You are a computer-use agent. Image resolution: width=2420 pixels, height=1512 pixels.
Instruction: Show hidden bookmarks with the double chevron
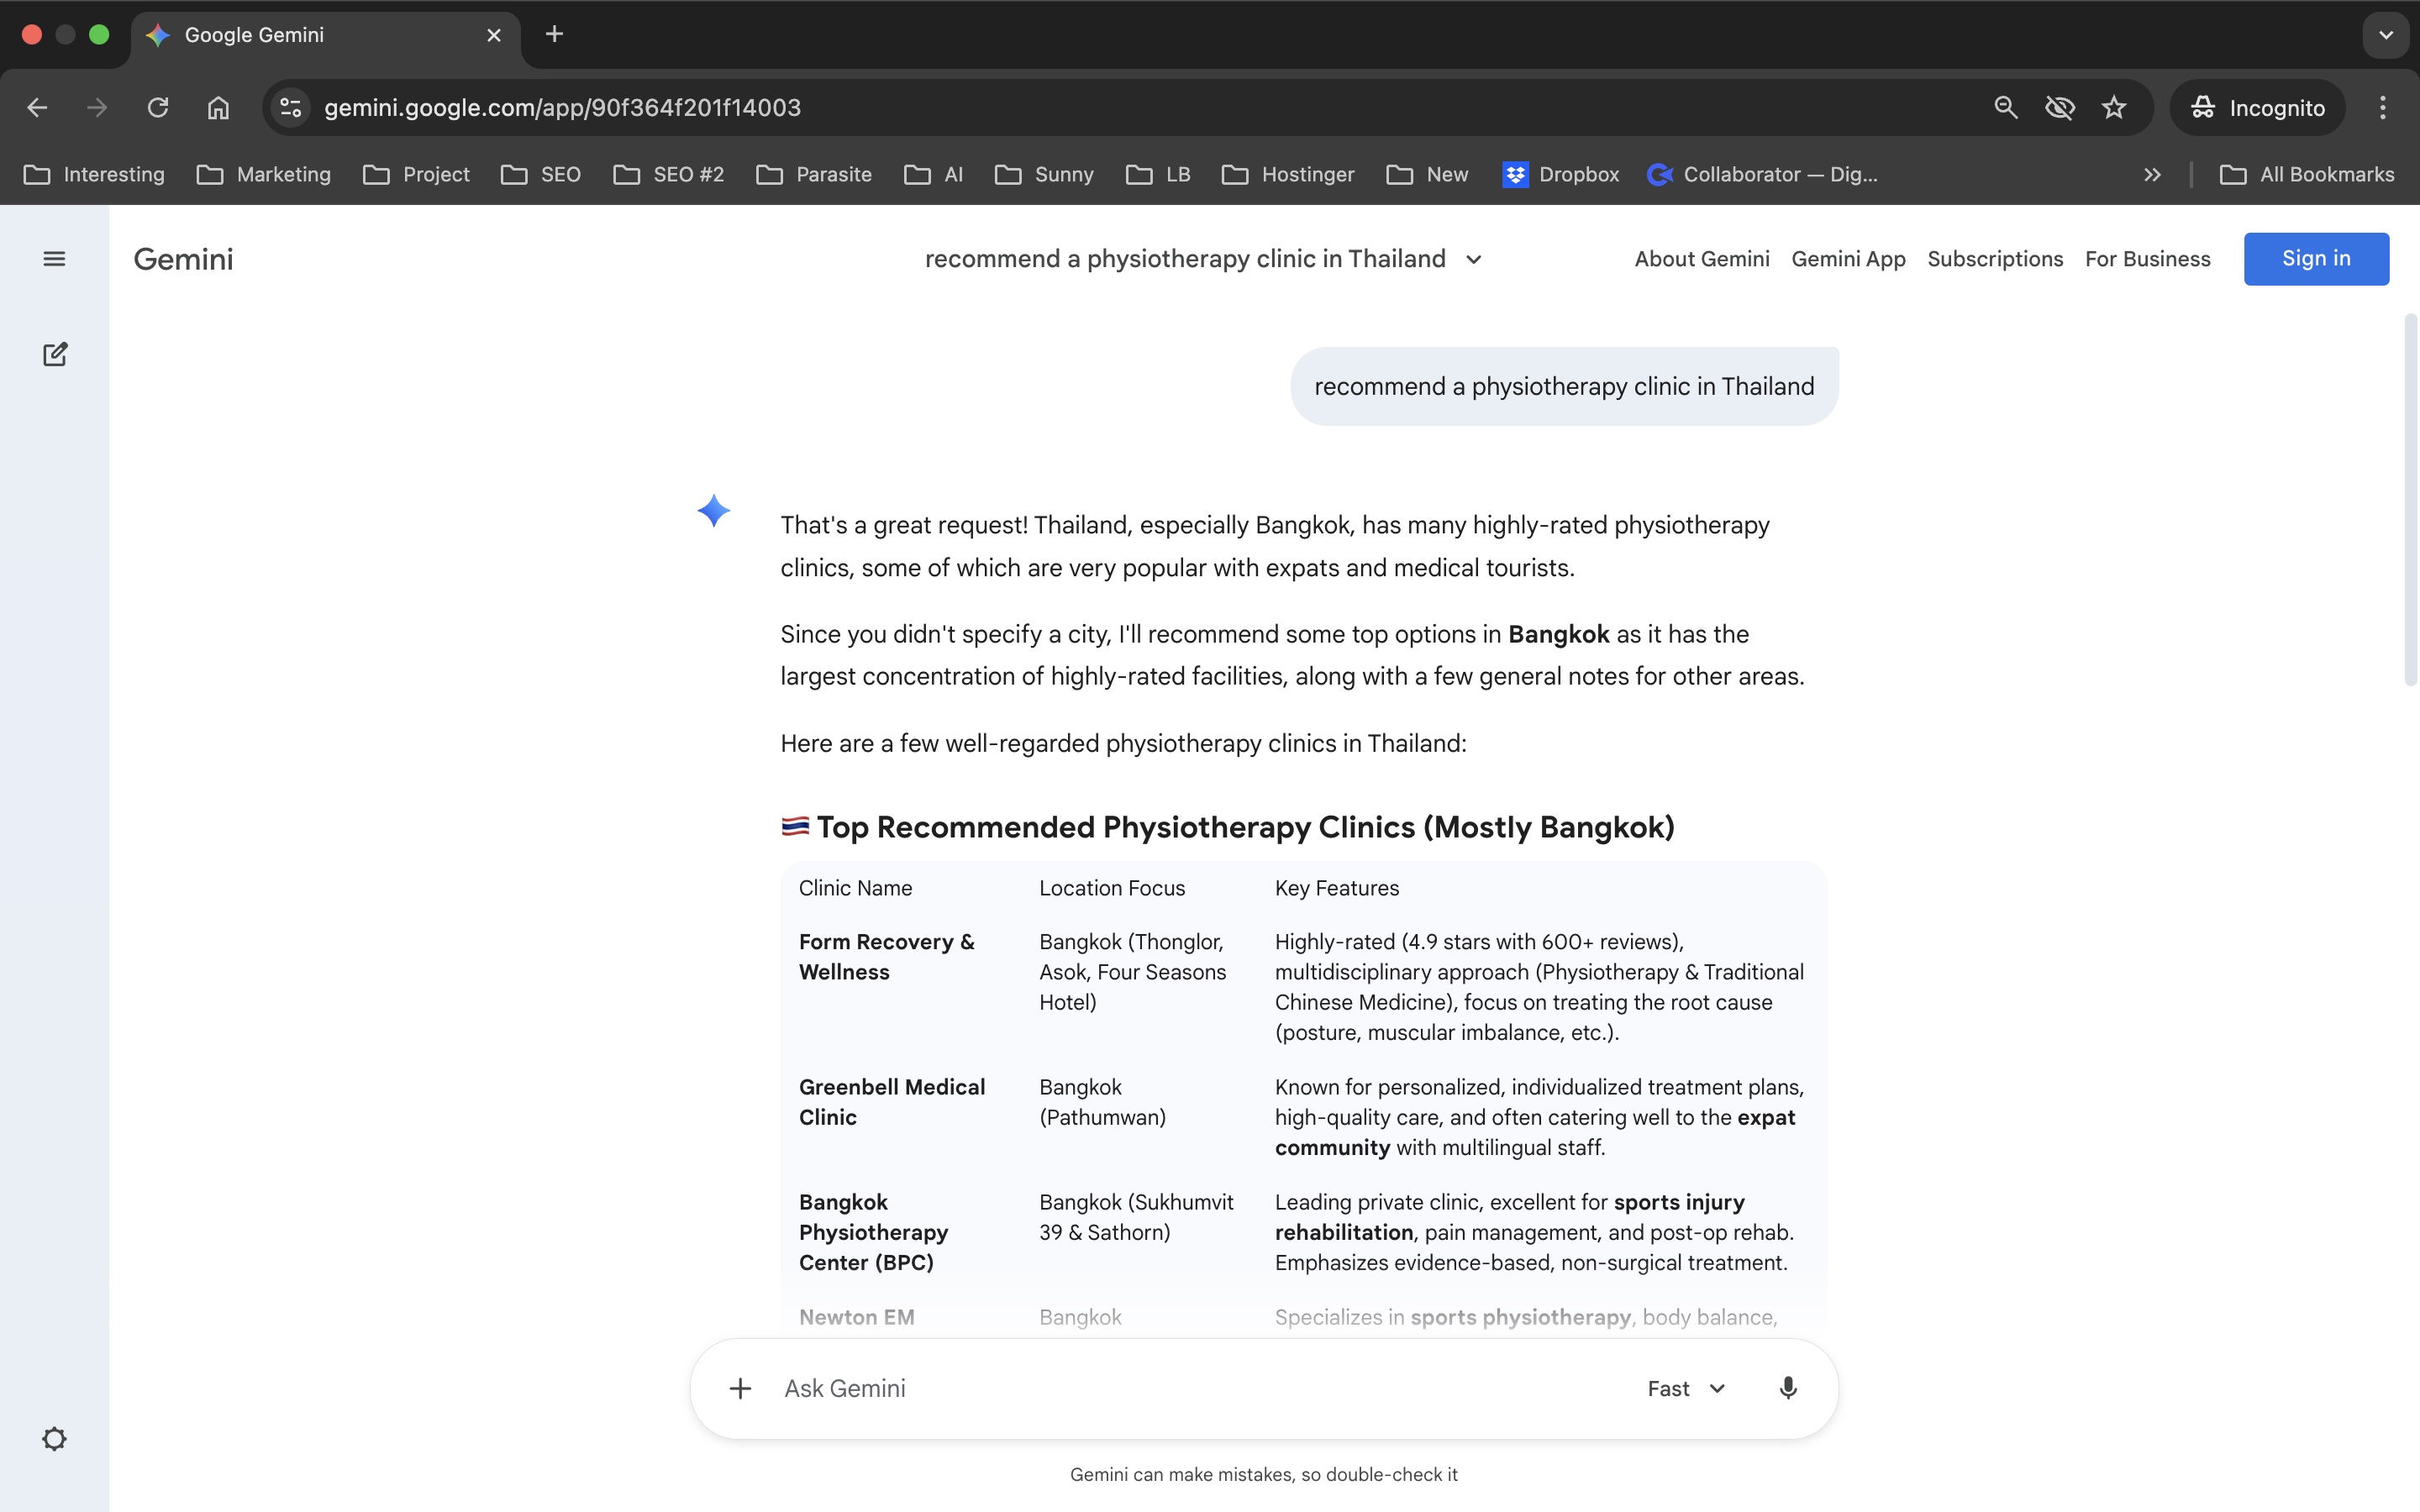pos(2153,175)
